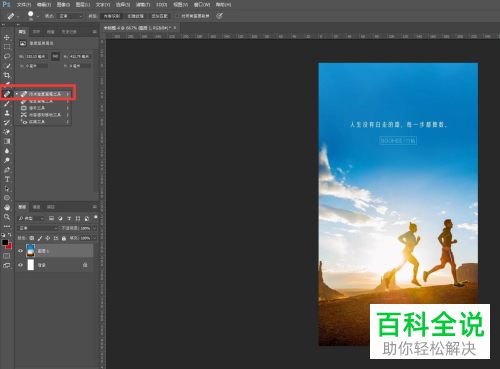
Task: Open the layer opacity slider arrow
Action: tap(94, 228)
